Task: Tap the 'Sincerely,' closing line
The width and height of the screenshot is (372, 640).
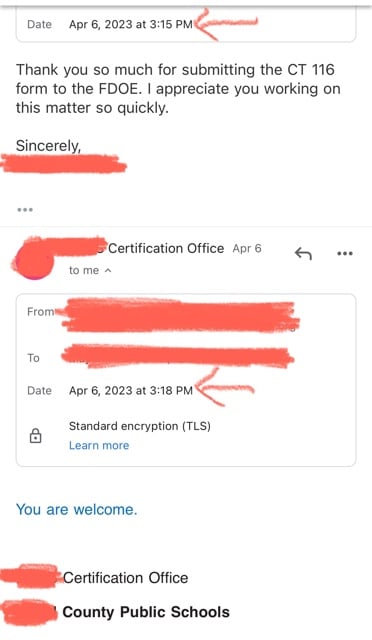Action: coord(48,146)
